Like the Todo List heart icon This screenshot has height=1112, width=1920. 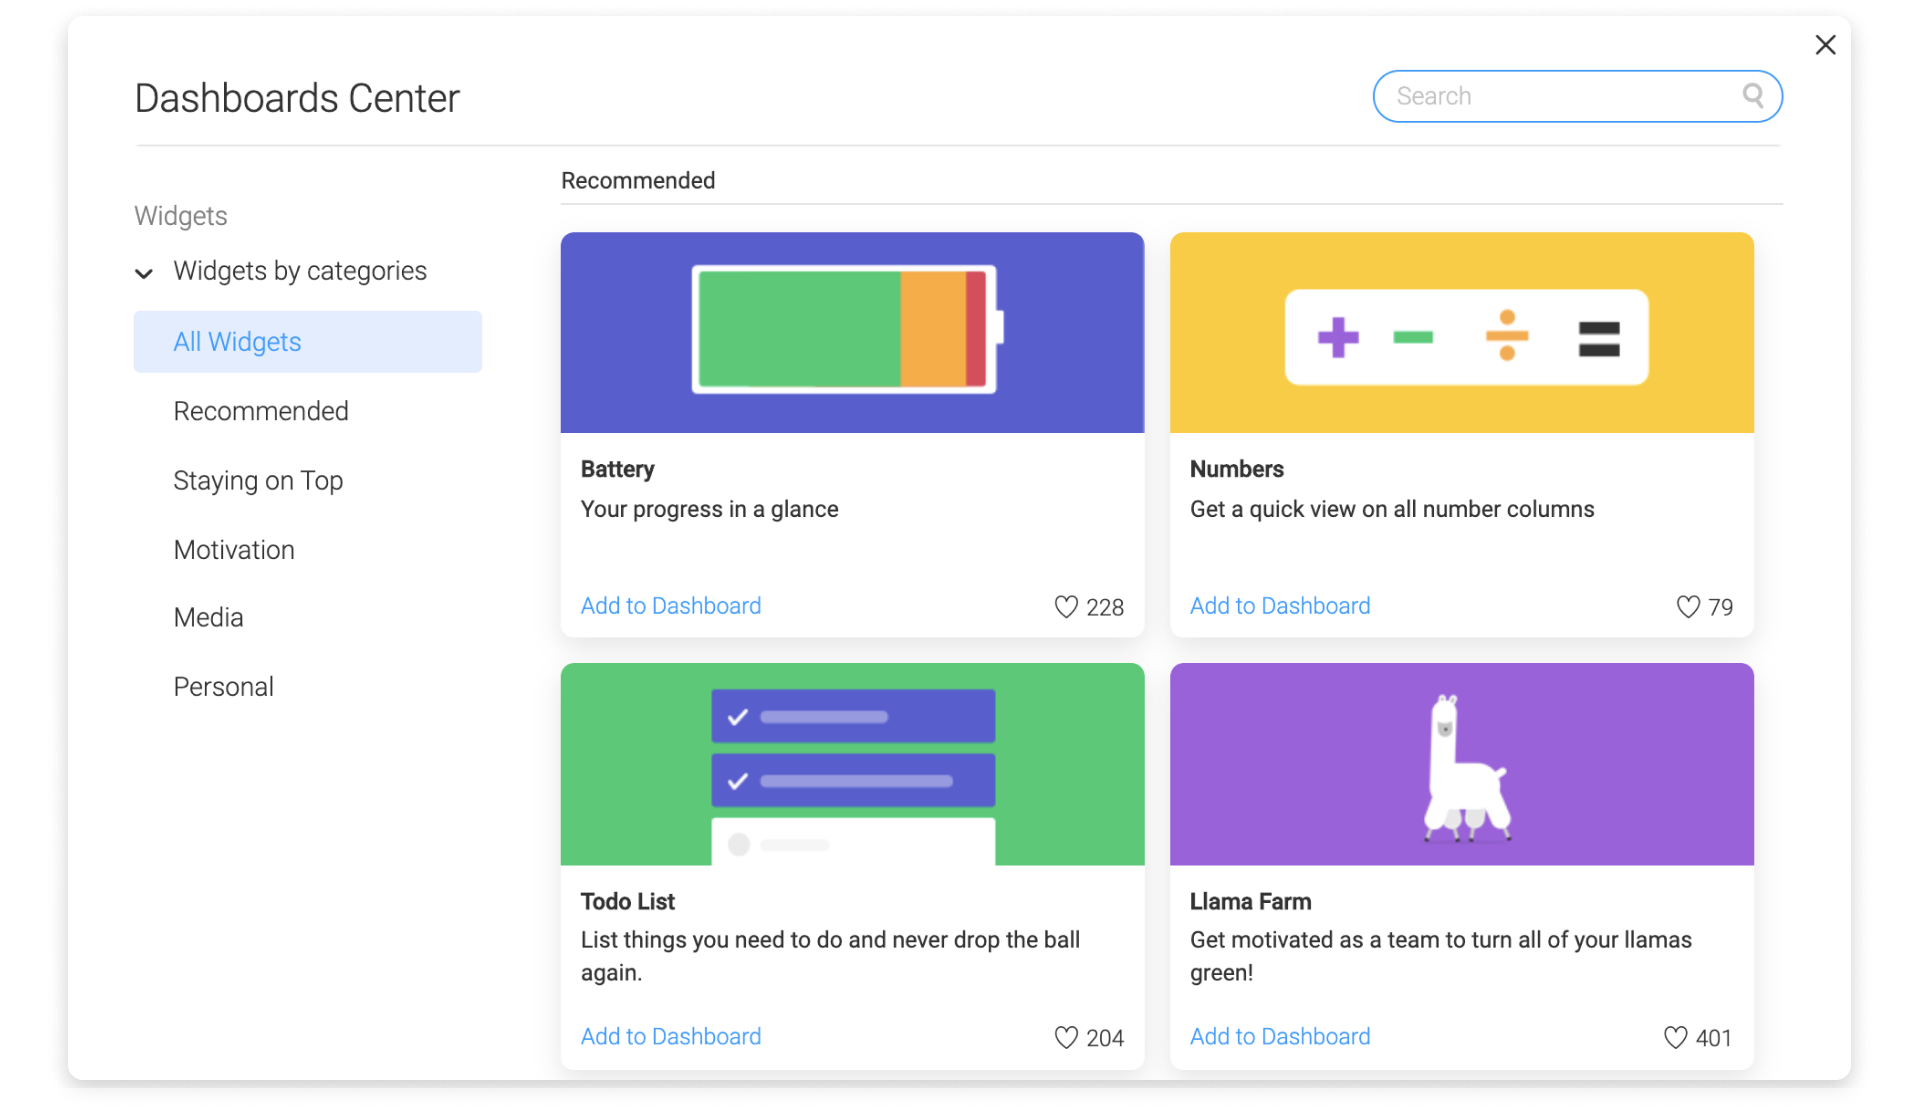point(1066,1038)
